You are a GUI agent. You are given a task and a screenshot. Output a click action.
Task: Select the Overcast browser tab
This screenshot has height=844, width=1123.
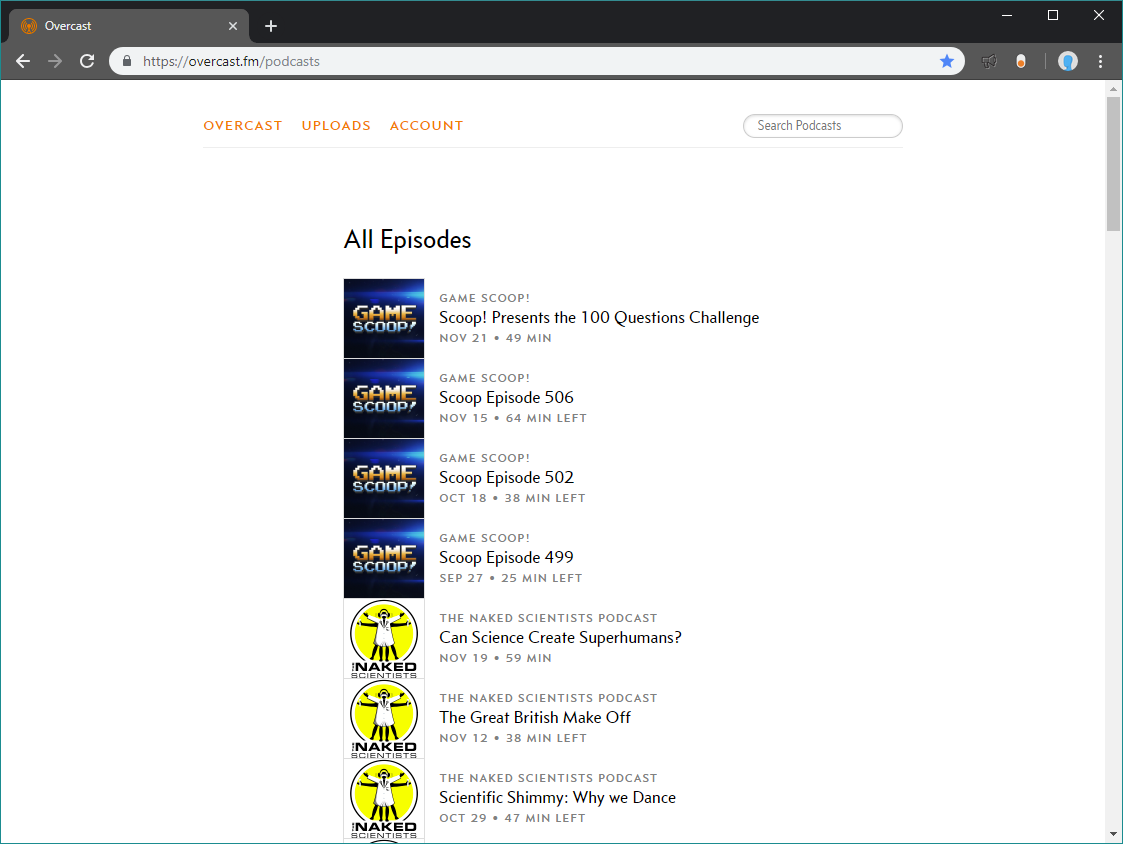(129, 27)
